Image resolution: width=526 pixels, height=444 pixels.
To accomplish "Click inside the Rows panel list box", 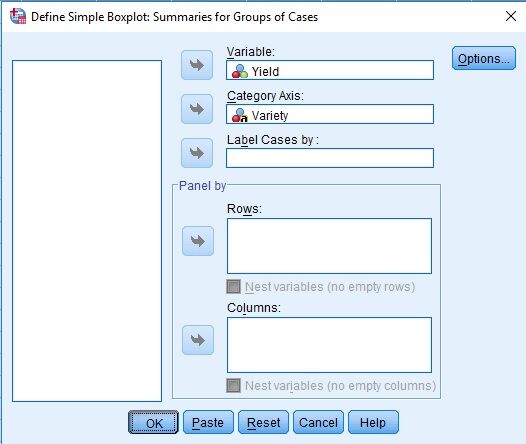I will coord(329,246).
